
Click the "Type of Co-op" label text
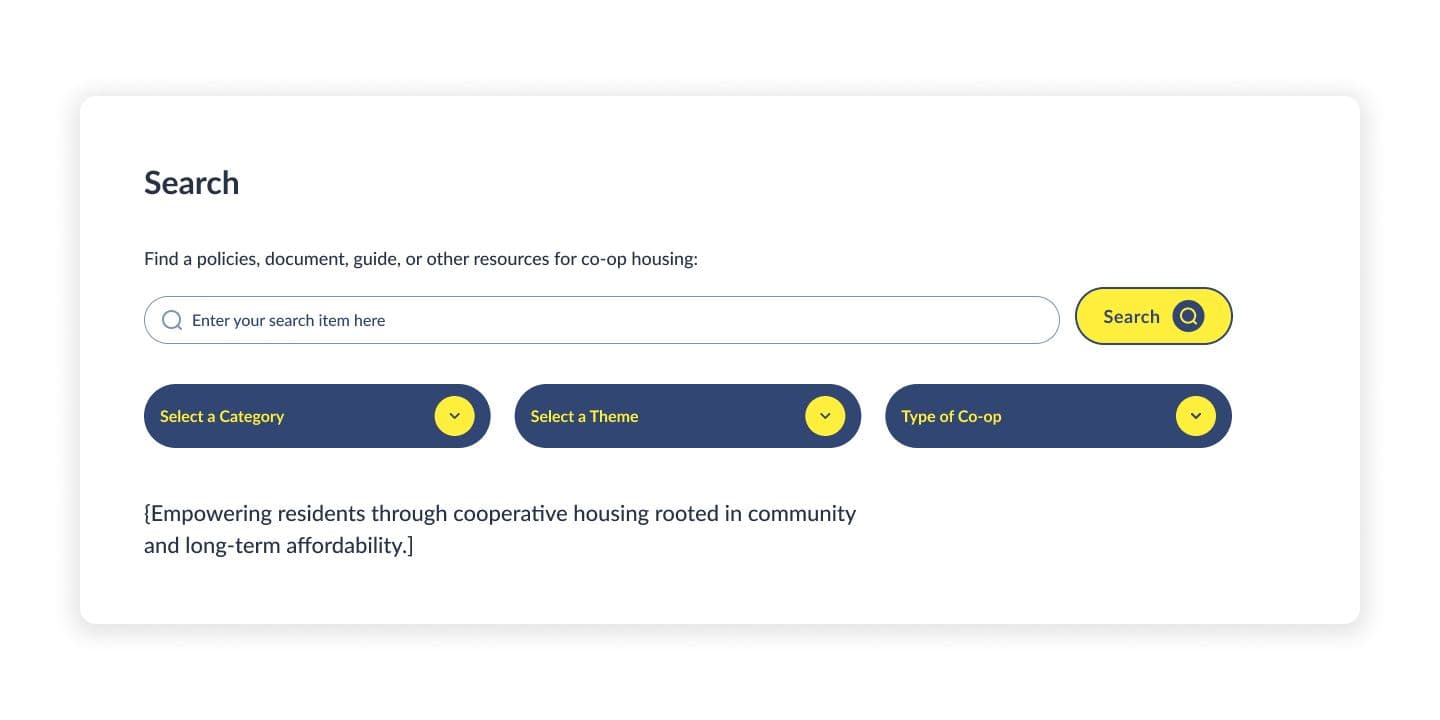[951, 417]
